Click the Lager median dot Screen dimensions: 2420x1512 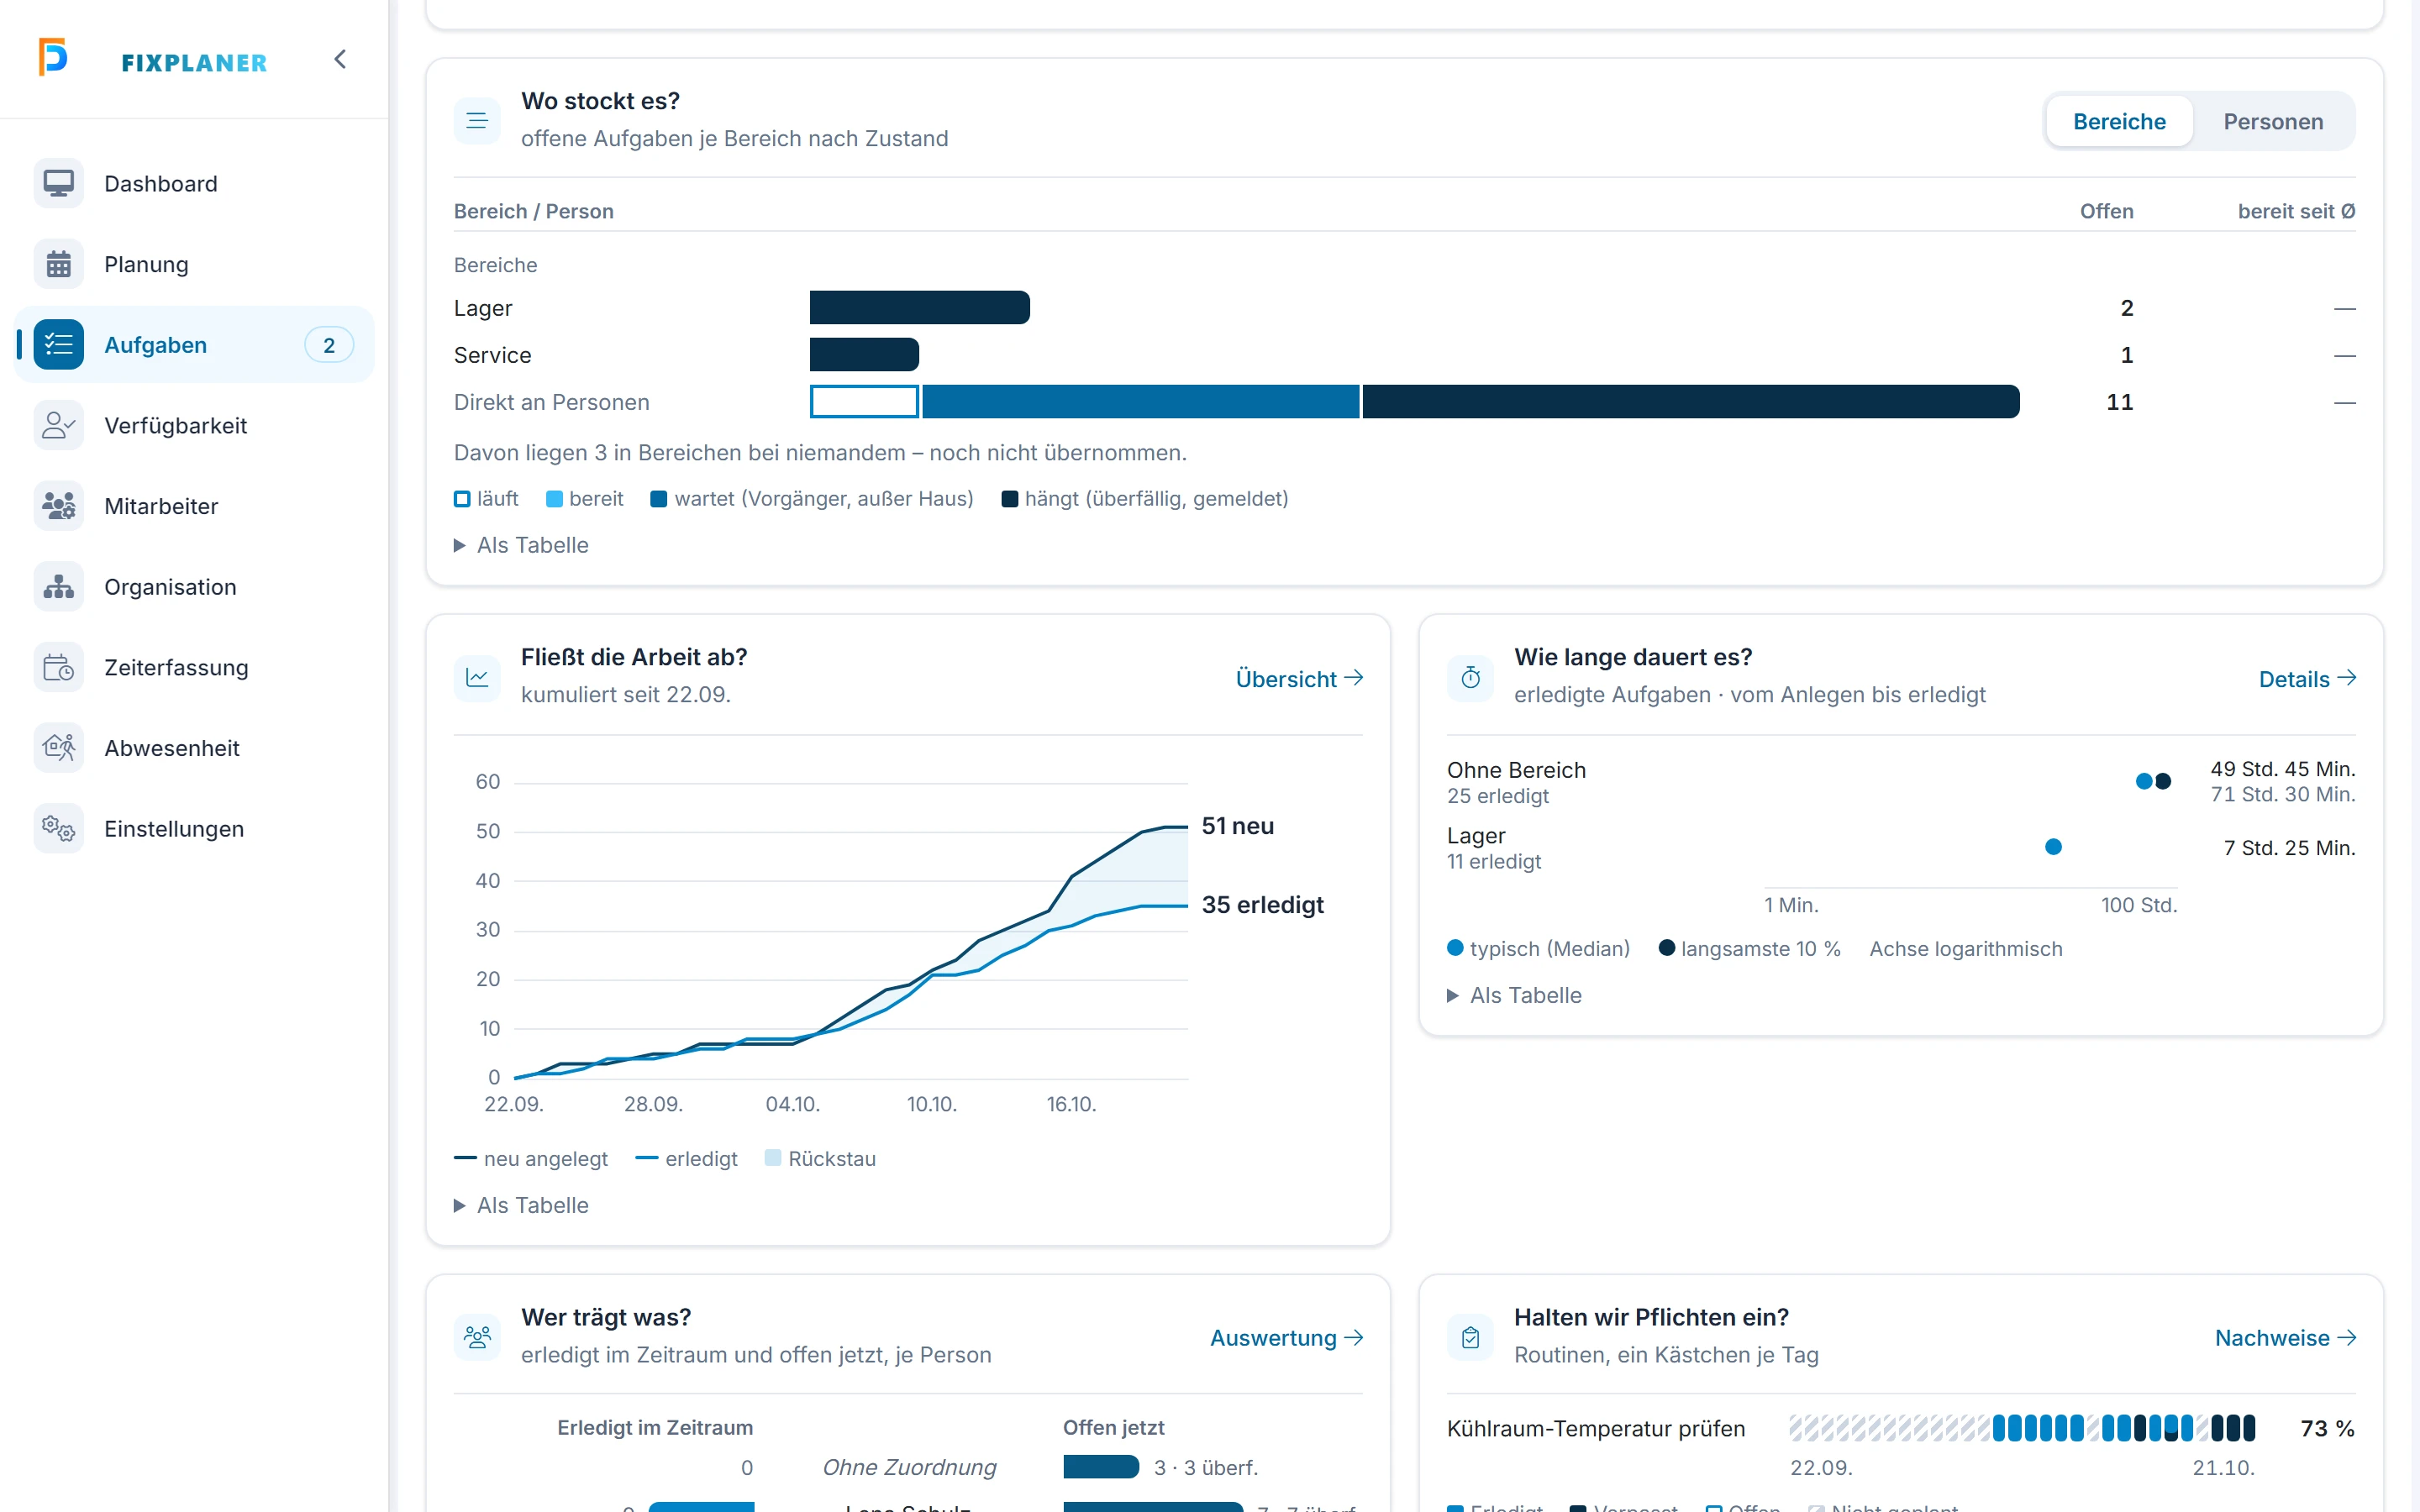point(2053,847)
